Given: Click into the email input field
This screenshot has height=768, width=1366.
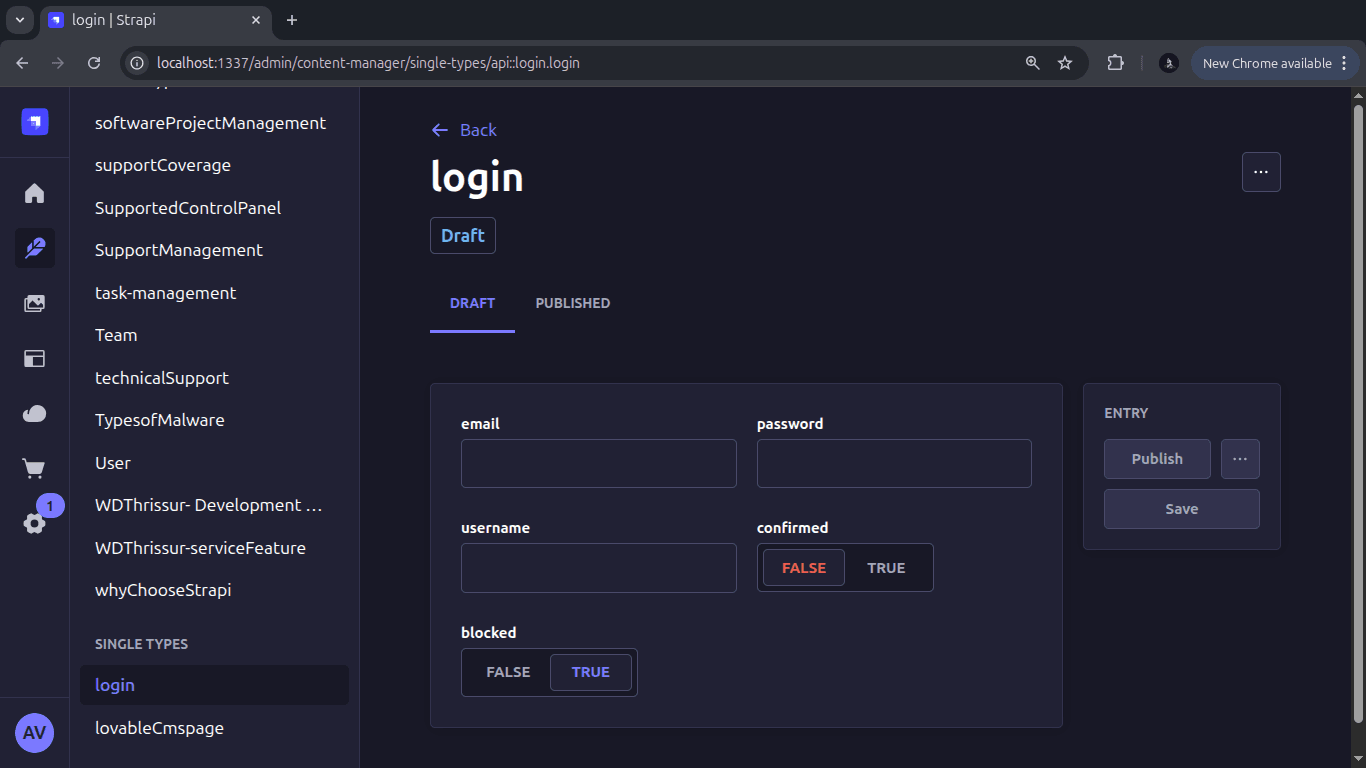Looking at the screenshot, I should (598, 464).
